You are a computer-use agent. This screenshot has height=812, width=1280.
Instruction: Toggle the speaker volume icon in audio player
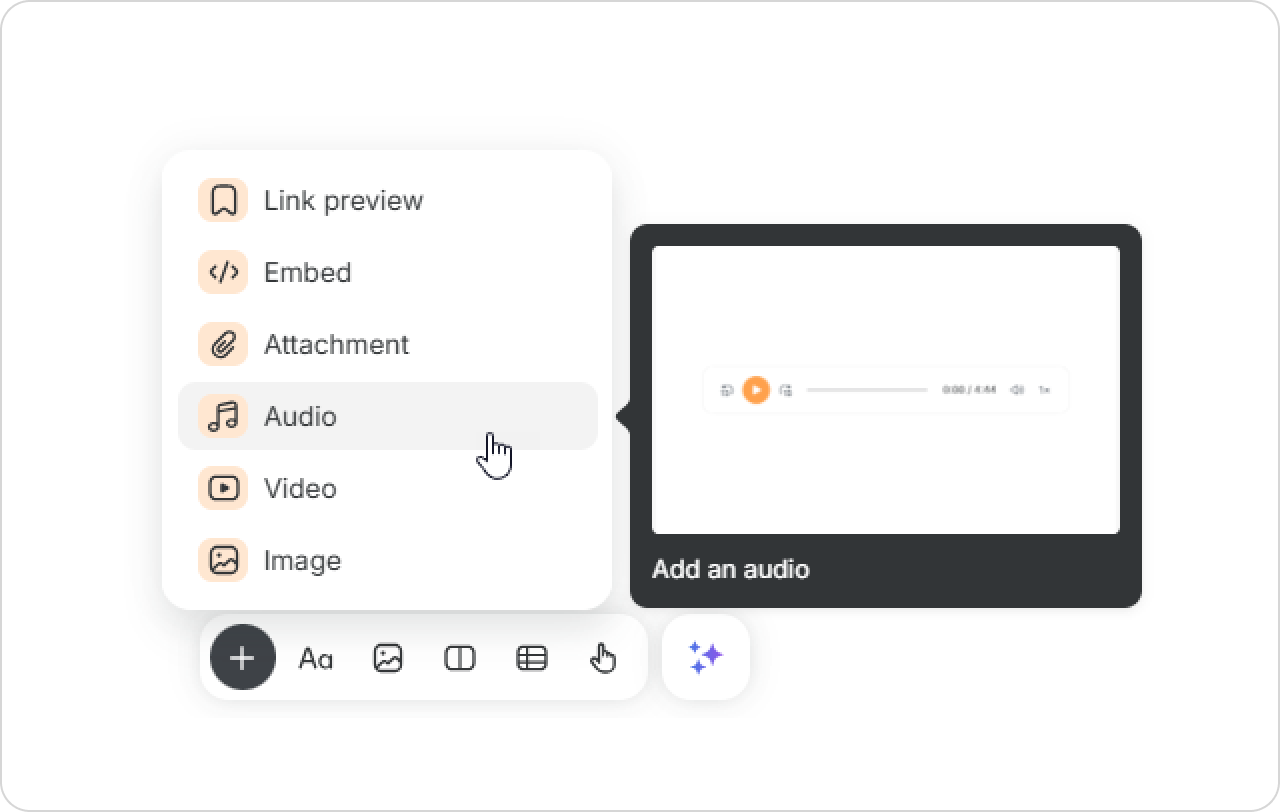(x=1017, y=390)
